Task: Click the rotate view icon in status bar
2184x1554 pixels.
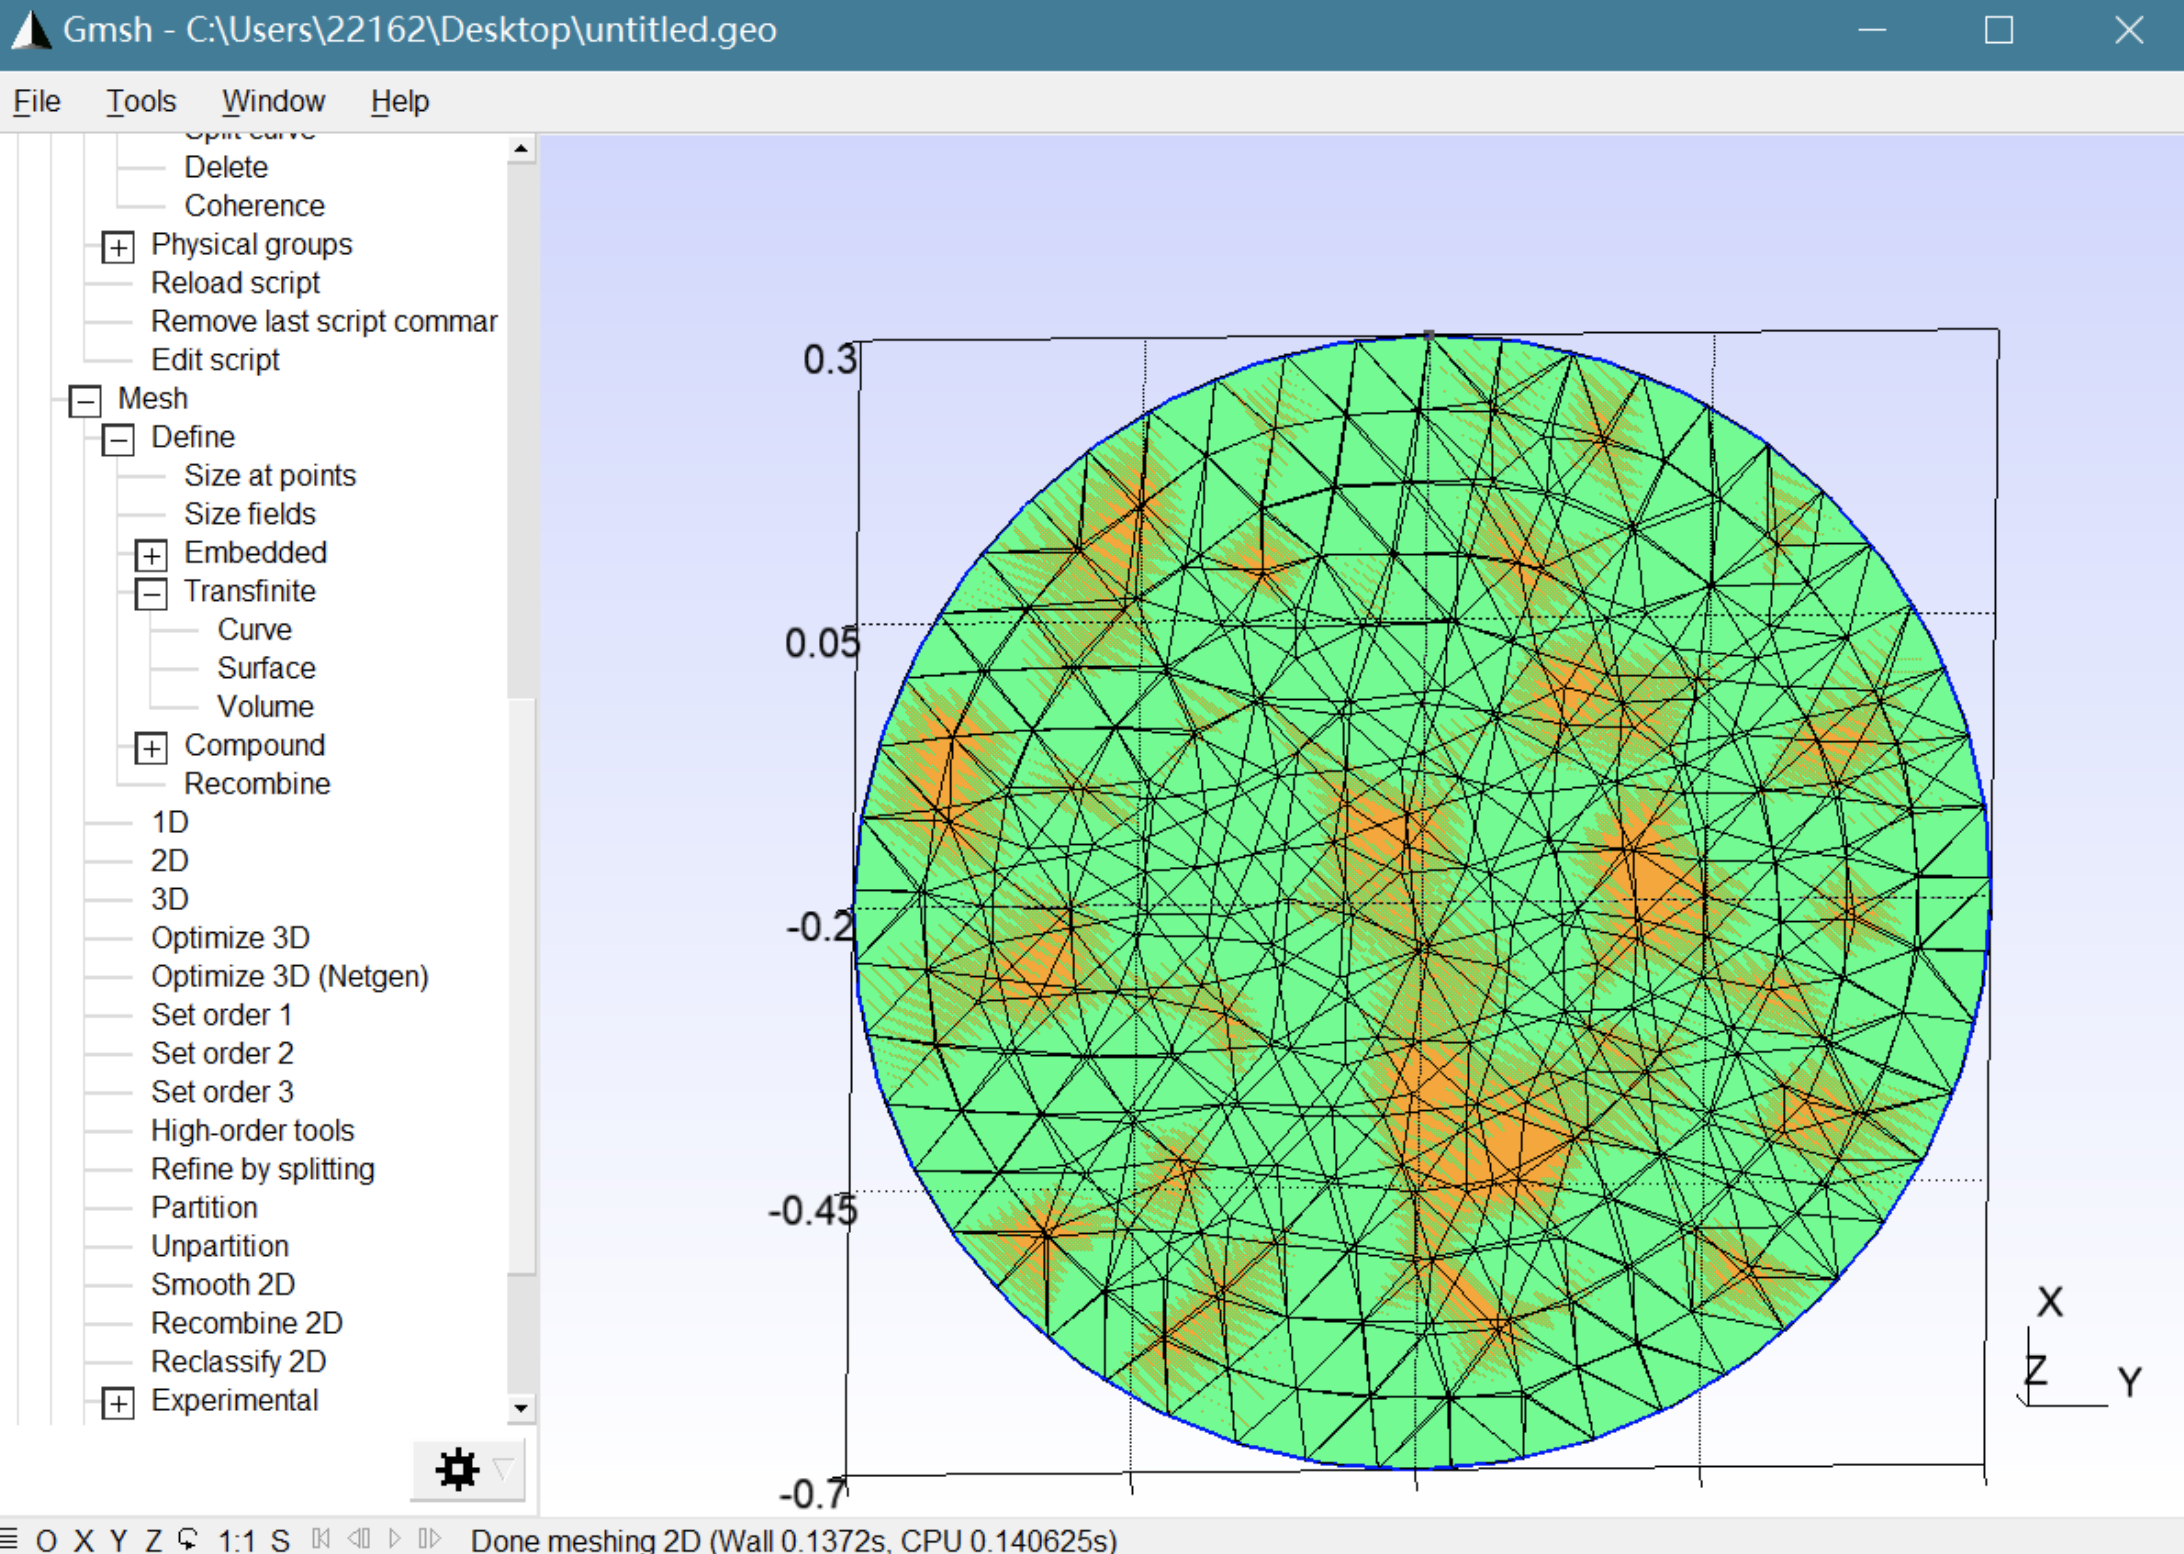Action: pos(187,1539)
